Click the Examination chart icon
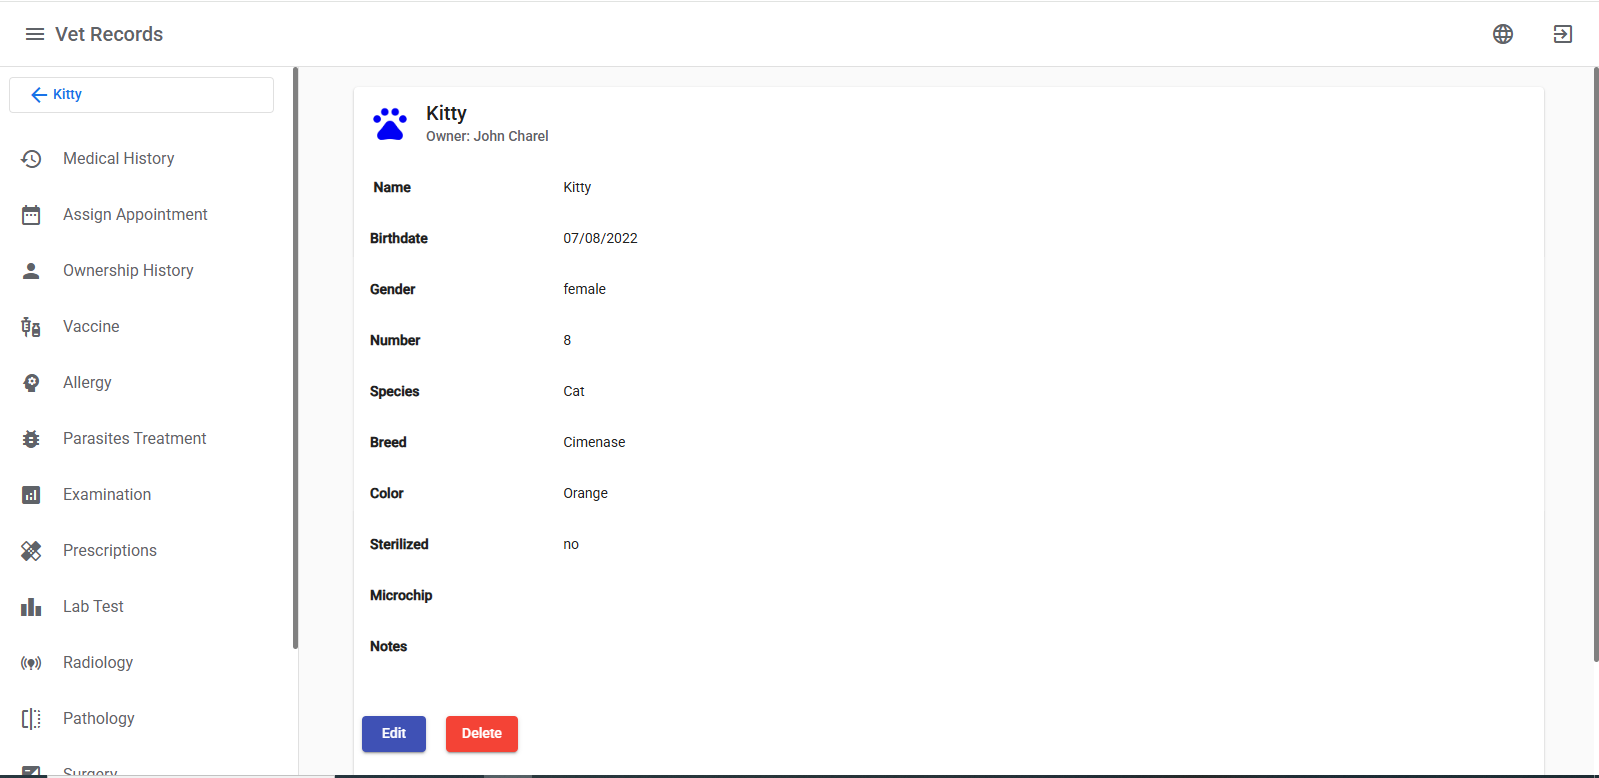 31,495
